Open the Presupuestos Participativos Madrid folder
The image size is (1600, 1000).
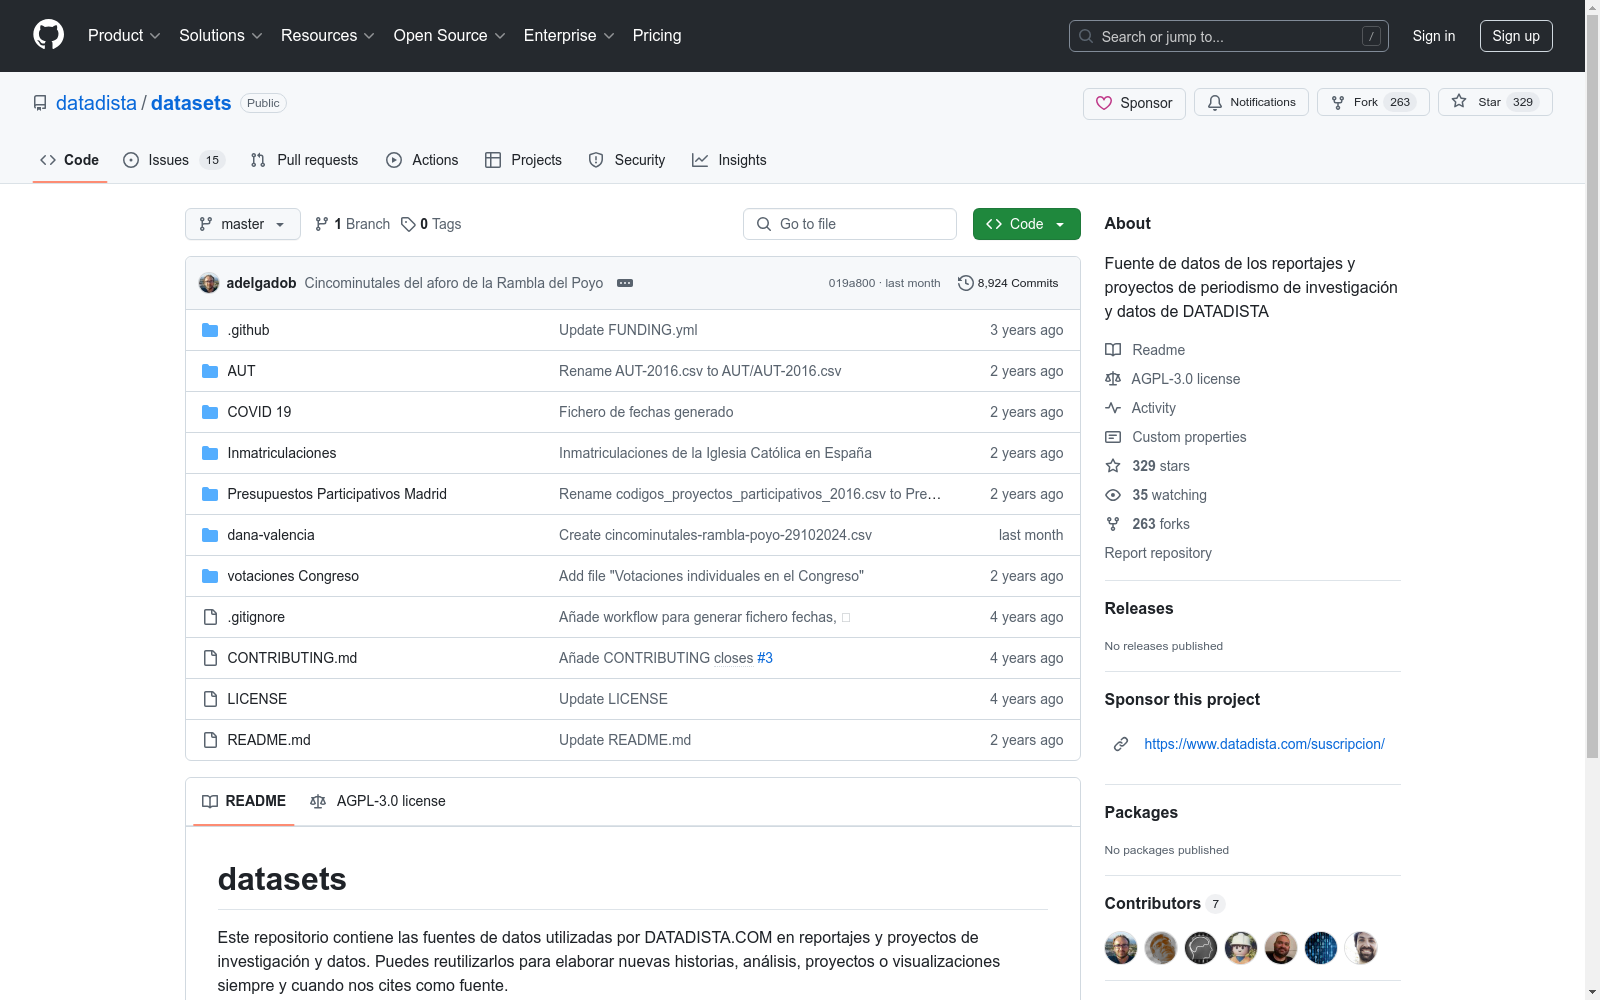(337, 494)
